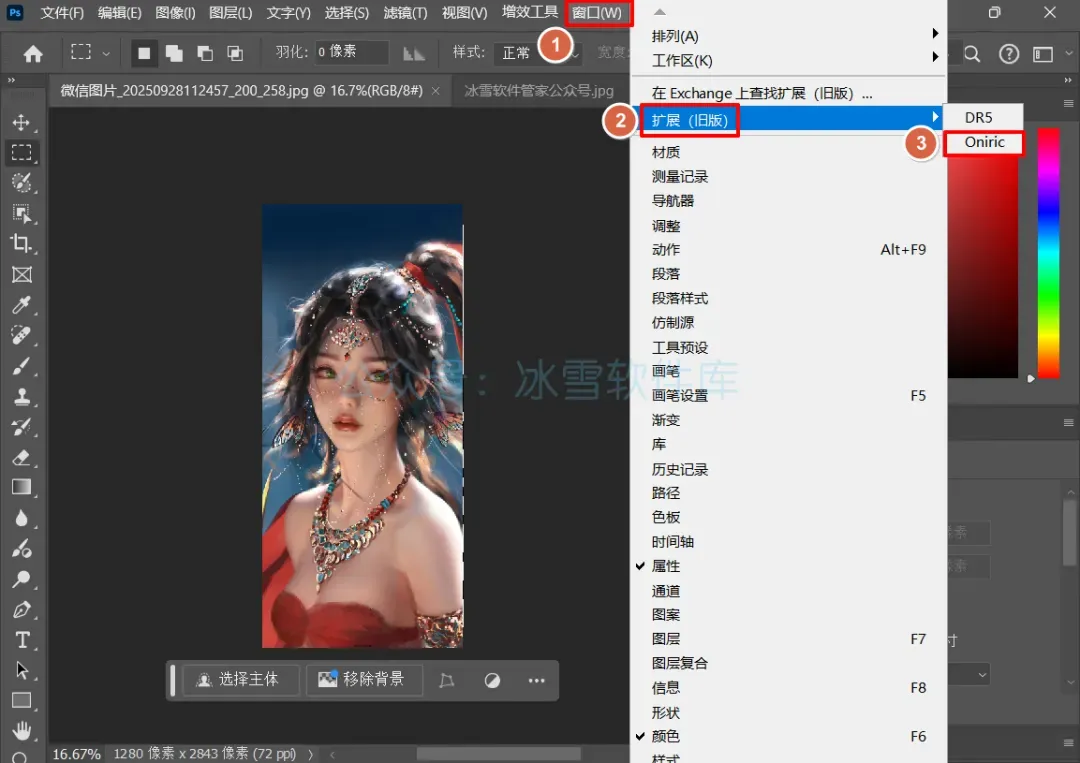
Task: Expand the 工作区(K) submenu
Action: tap(789, 61)
